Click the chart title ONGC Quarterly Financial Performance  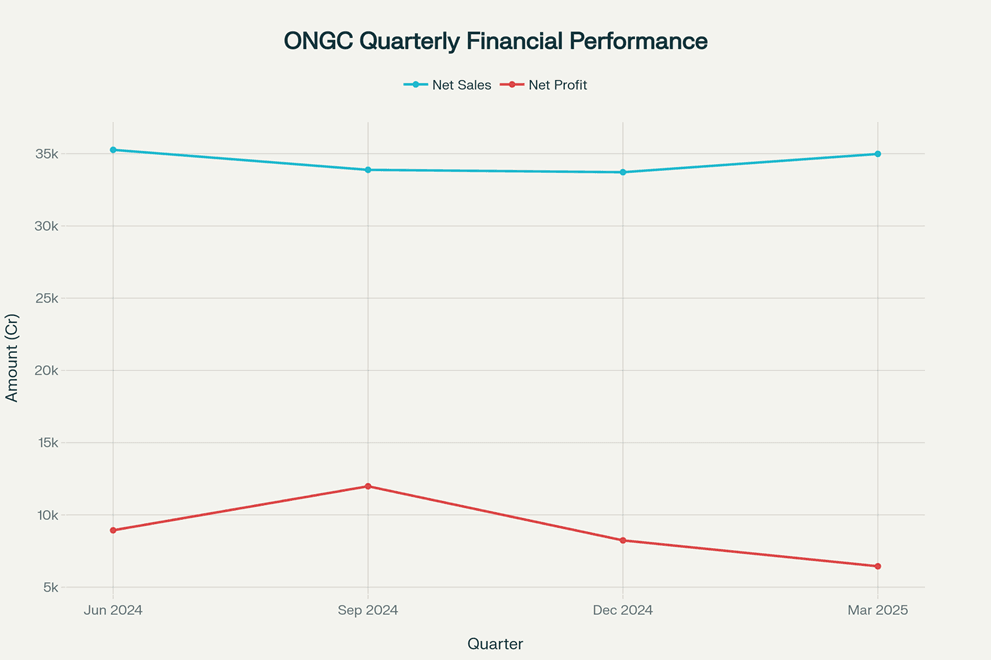(495, 41)
